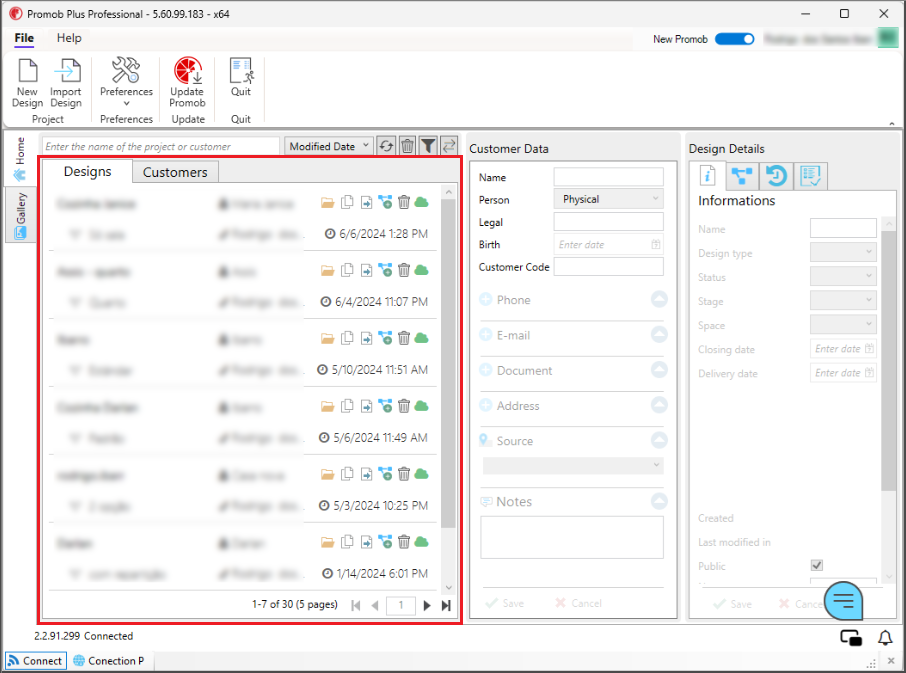This screenshot has height=673, width=906.
Task: Click cloud icon for 1/14/2024 6:01 PM design
Action: [422, 542]
